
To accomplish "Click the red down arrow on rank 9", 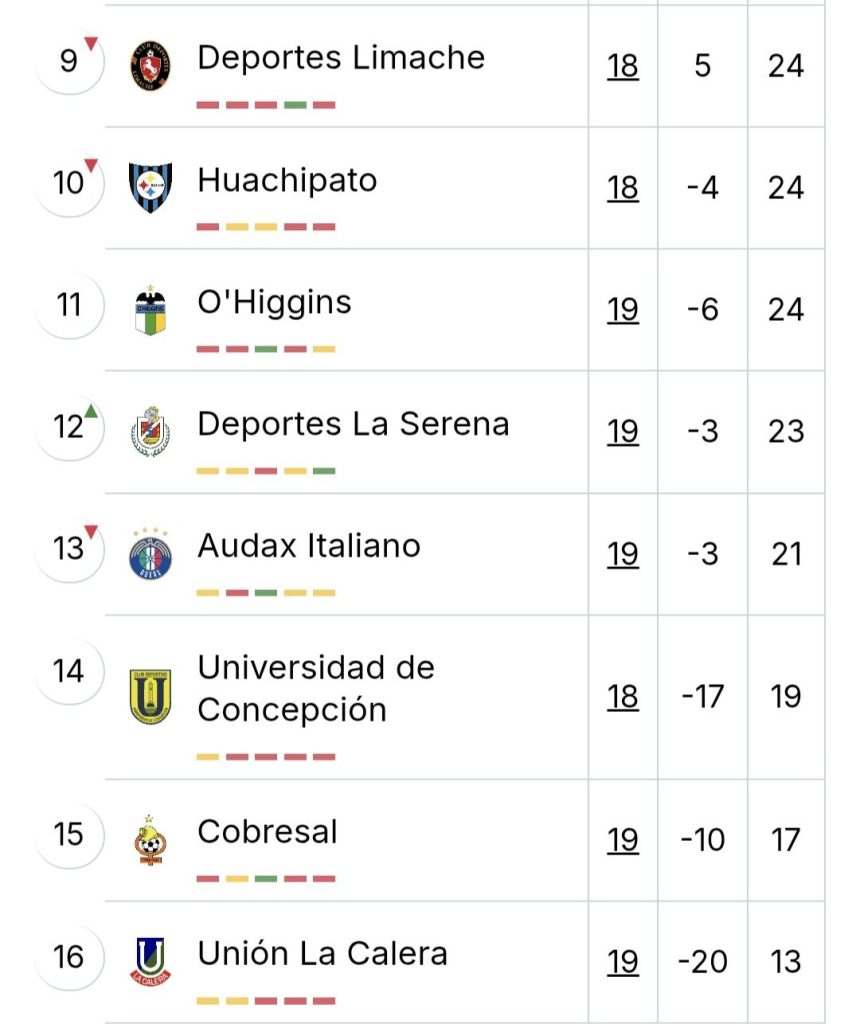I will [x=91, y=43].
